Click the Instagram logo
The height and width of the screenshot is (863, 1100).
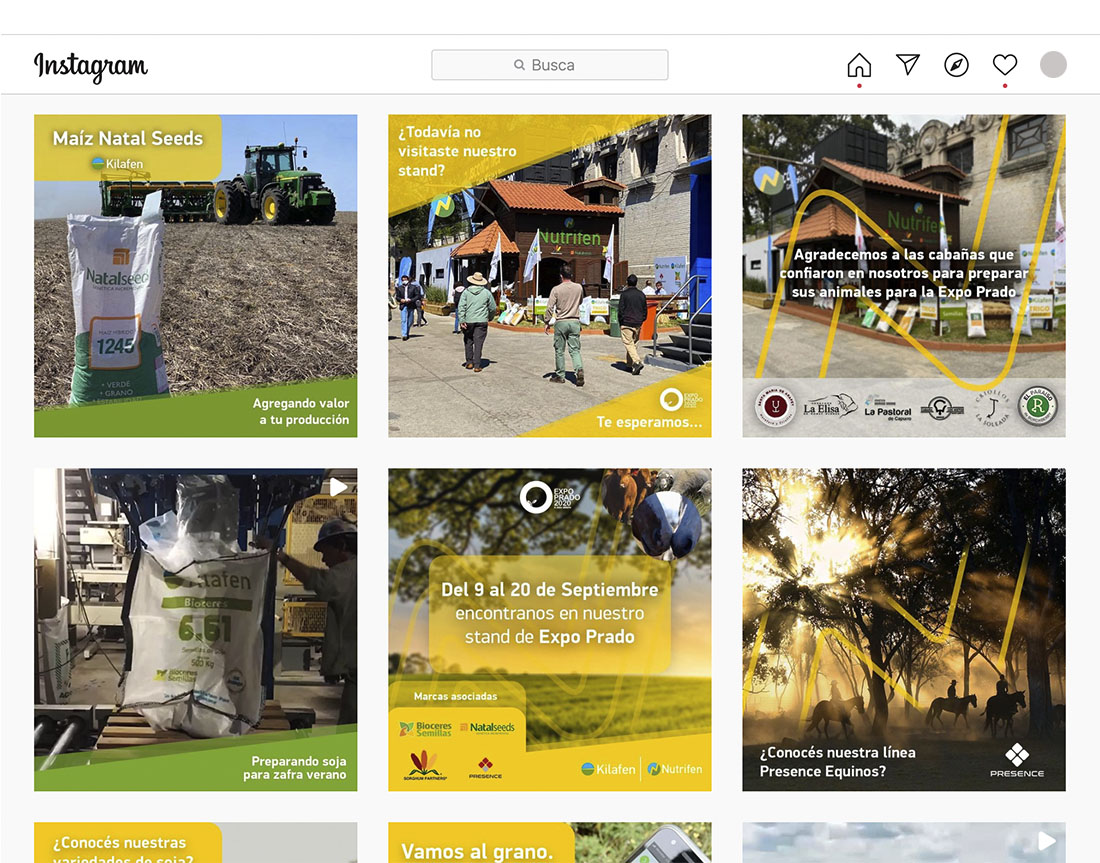click(x=90, y=67)
